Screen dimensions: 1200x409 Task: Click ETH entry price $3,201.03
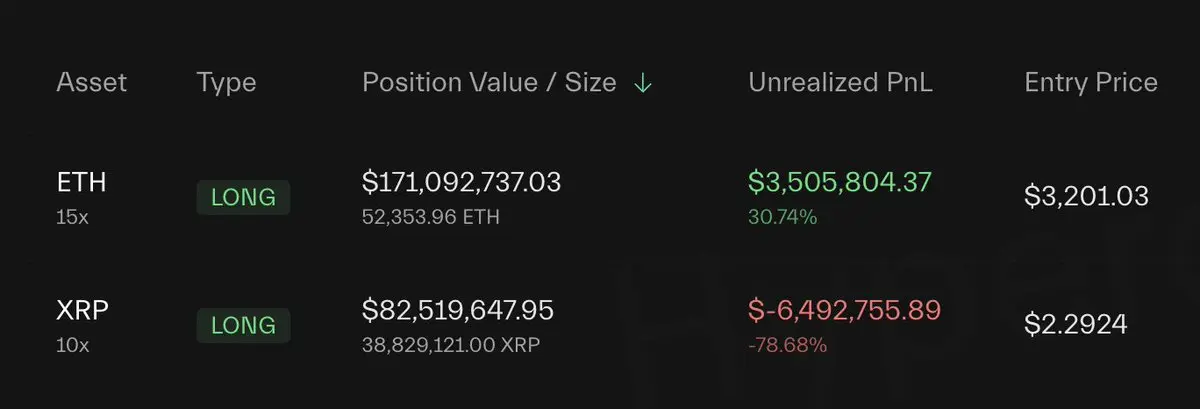click(1087, 196)
